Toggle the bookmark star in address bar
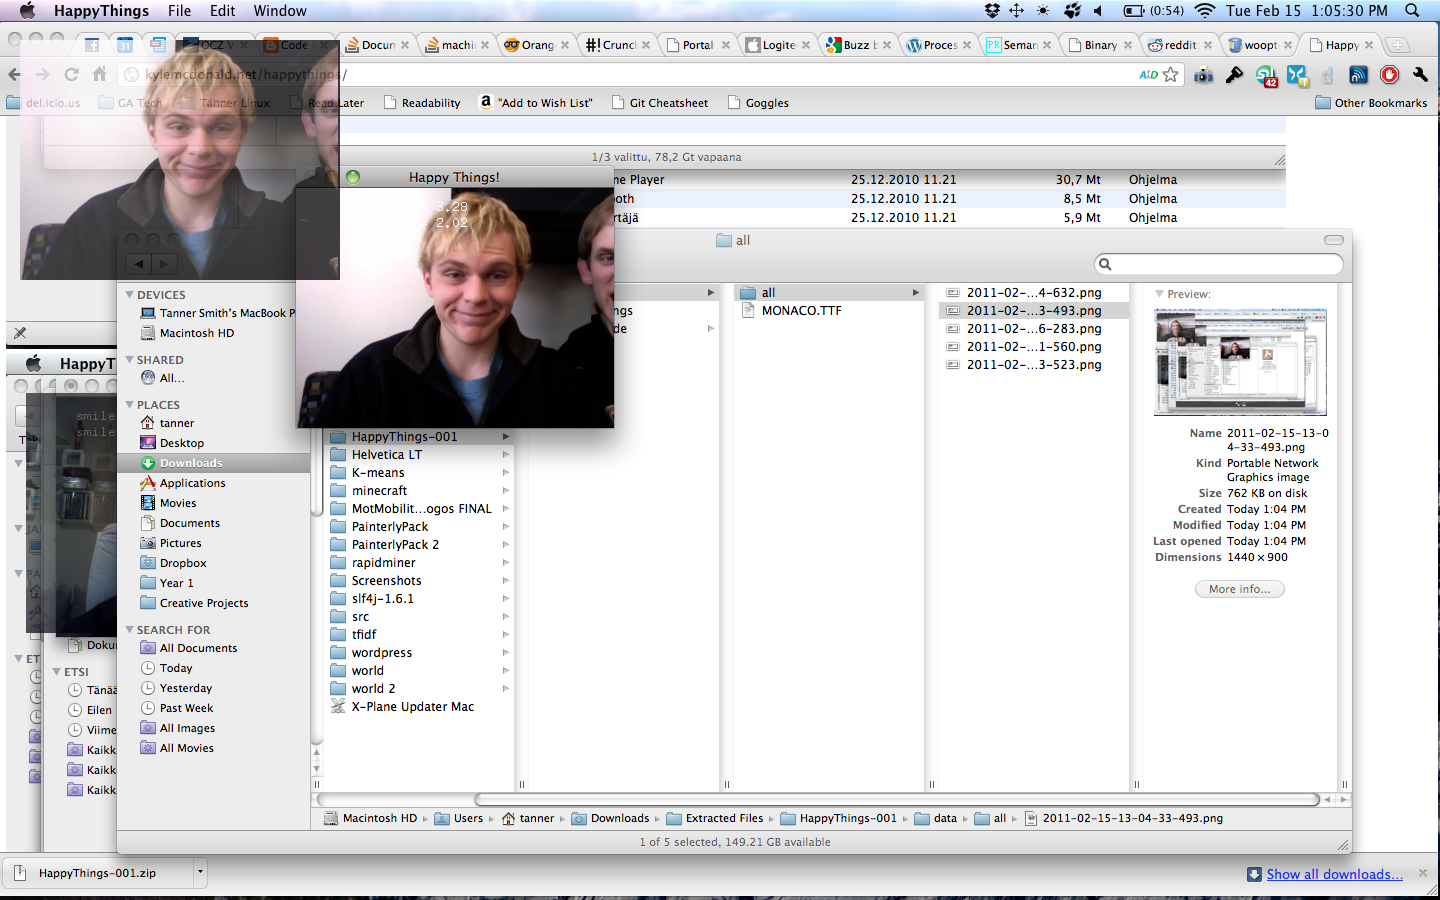The image size is (1440, 900). click(x=1170, y=75)
